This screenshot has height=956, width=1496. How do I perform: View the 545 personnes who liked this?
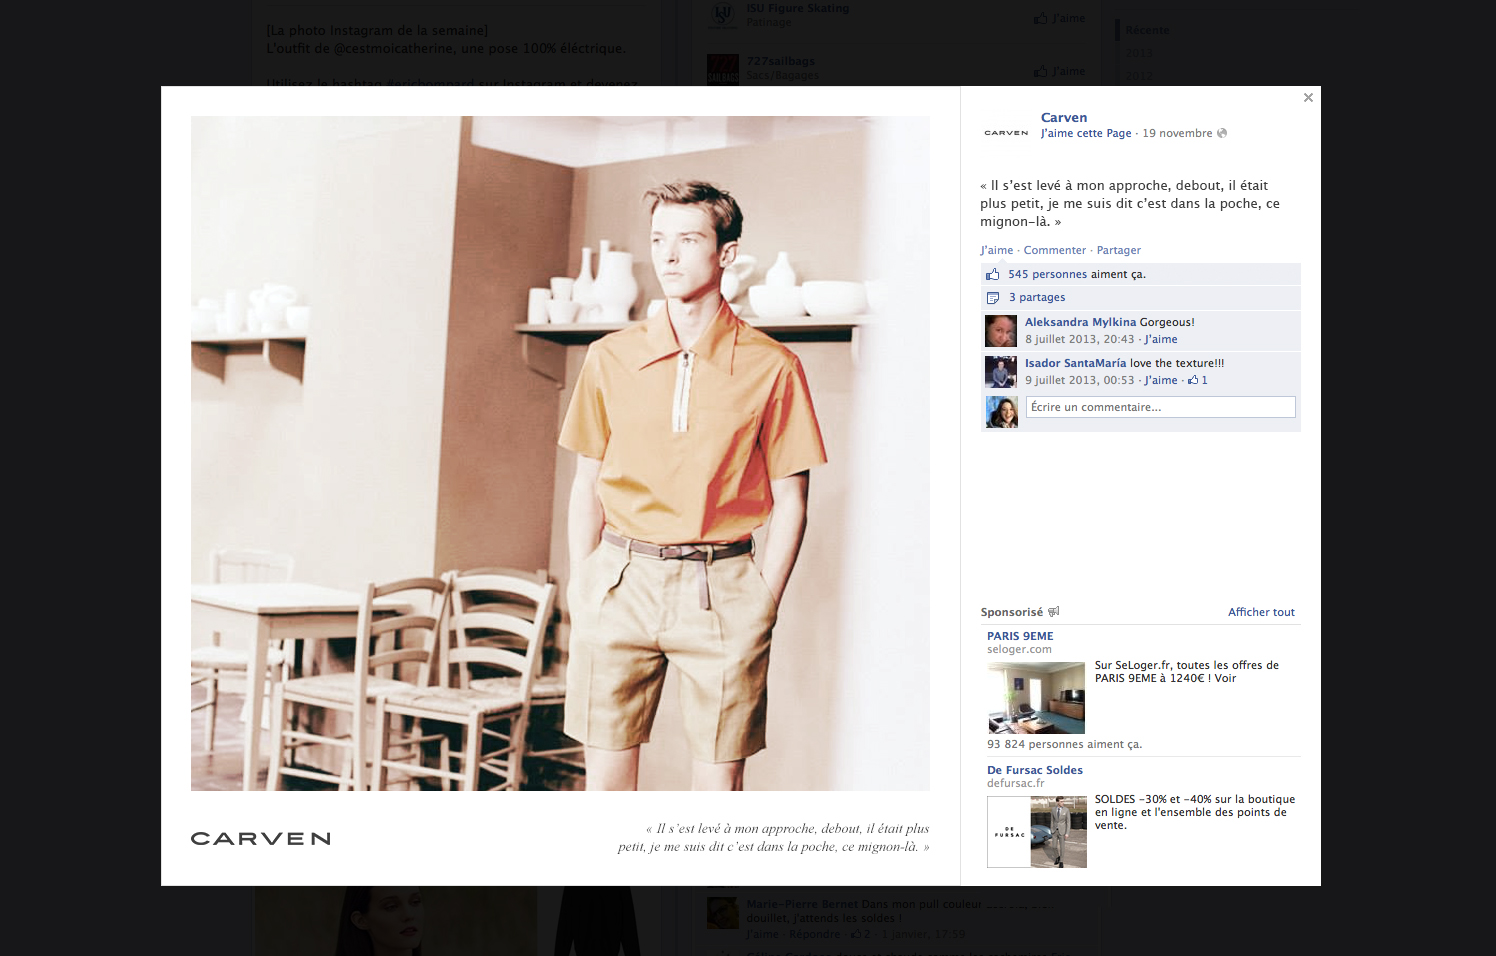click(1047, 274)
